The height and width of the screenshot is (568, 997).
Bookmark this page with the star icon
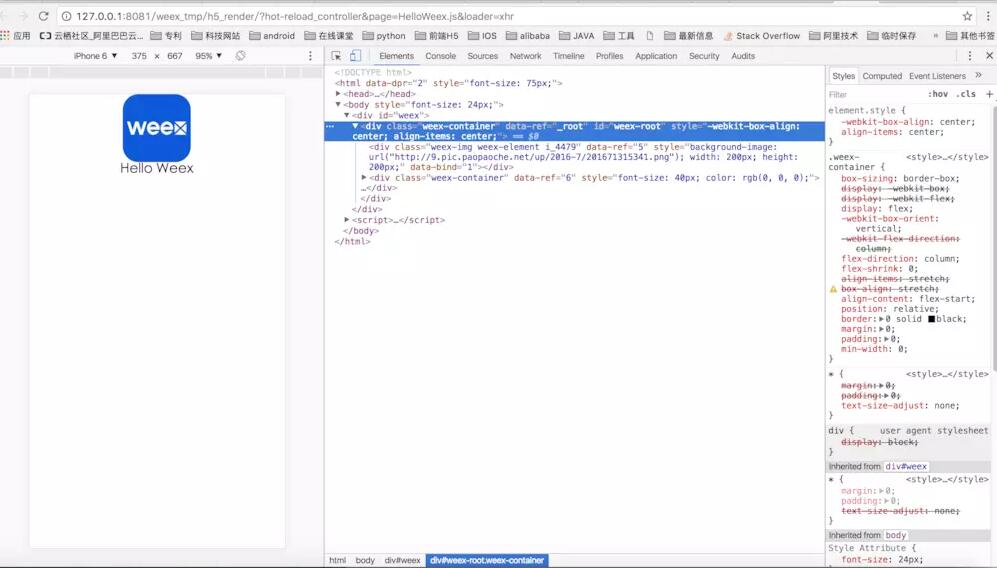pos(967,16)
